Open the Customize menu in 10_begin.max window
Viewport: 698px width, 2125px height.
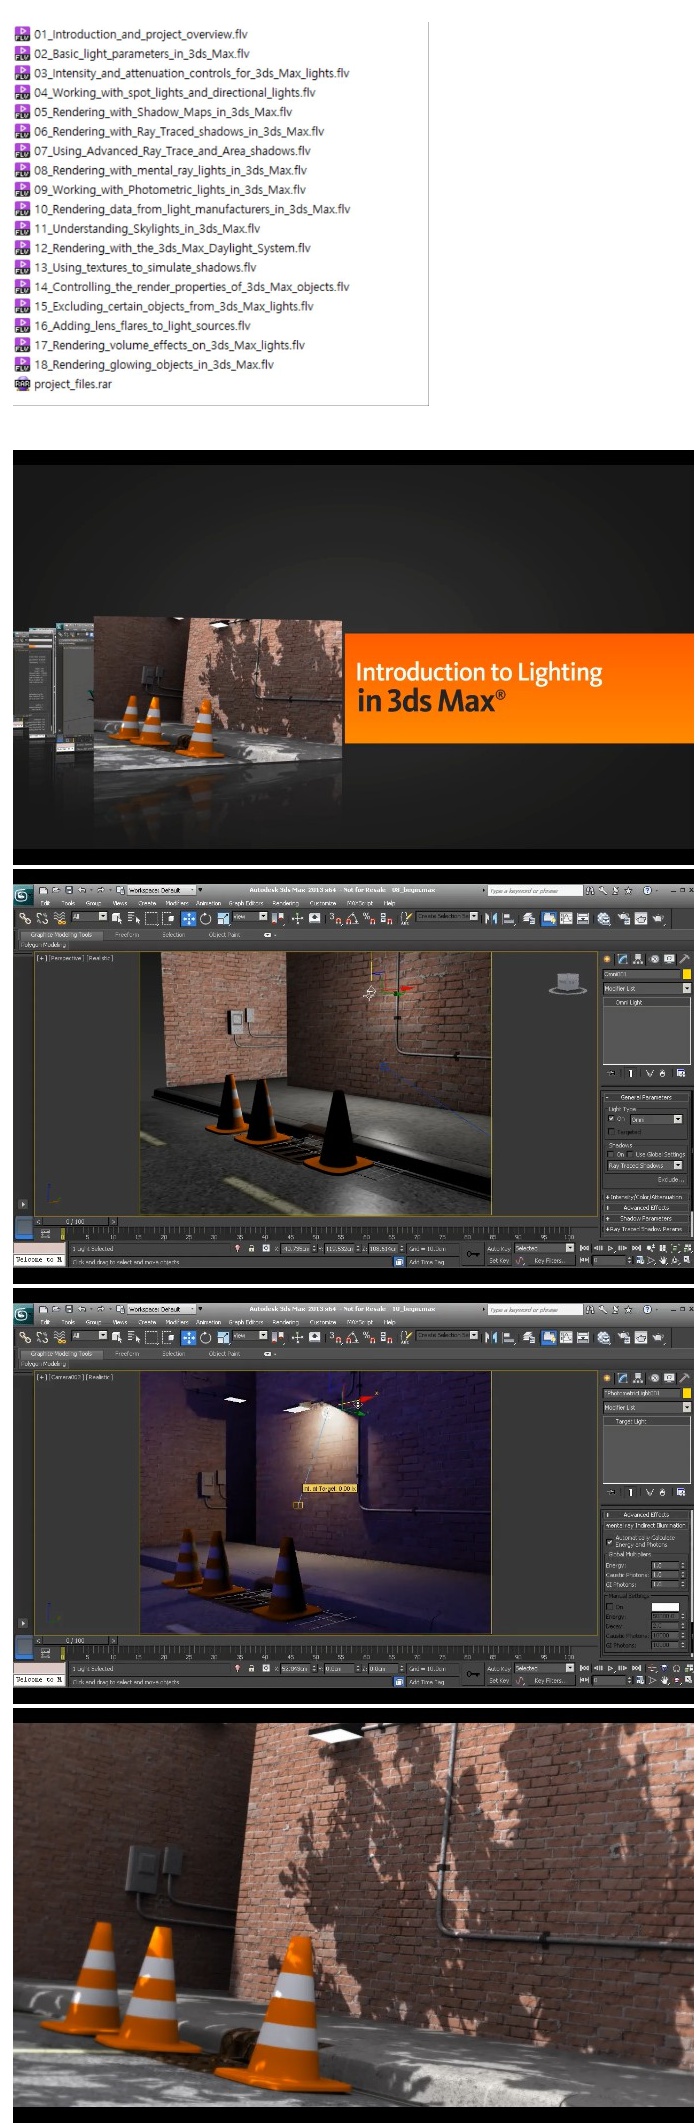(323, 1322)
